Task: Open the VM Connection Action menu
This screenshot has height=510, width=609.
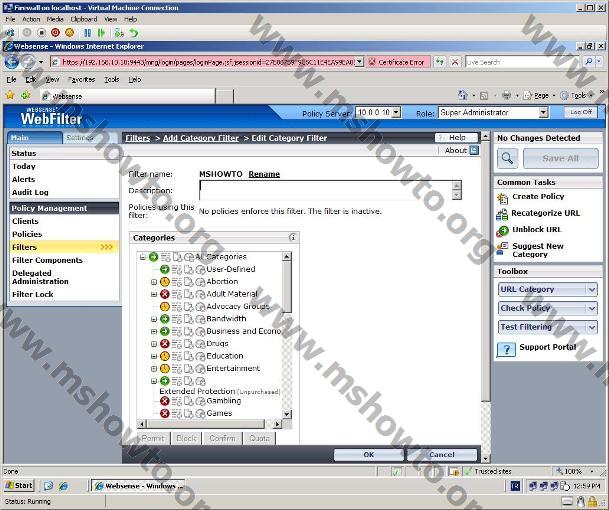Action: click(31, 19)
